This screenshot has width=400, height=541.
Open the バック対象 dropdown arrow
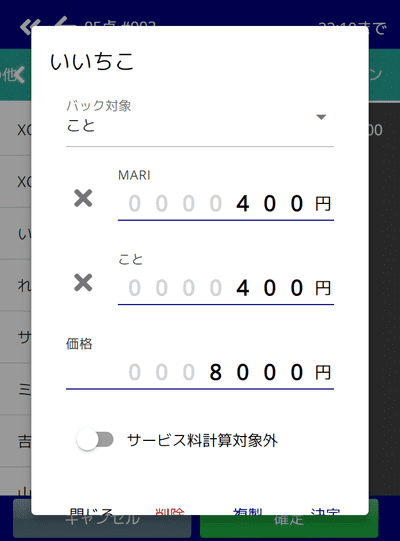(321, 117)
